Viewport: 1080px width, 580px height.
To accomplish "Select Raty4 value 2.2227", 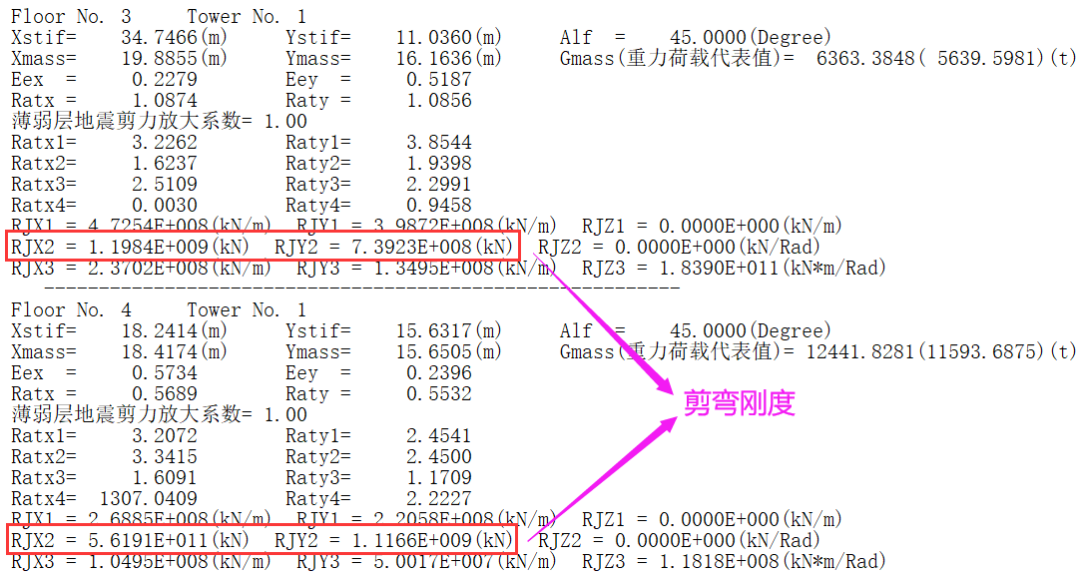I will pyautogui.click(x=439, y=499).
